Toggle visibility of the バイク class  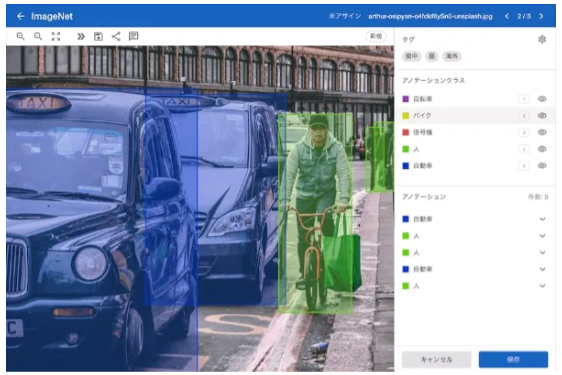(542, 115)
